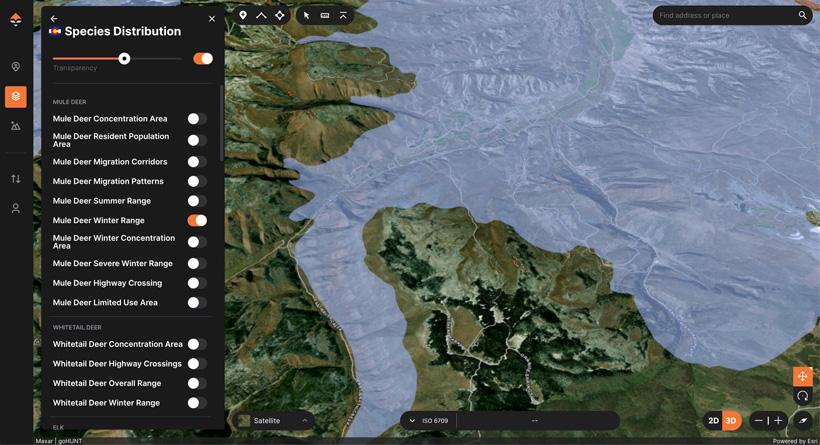Reset orientation with the compass icon
This screenshot has height=445, width=820.
(803, 420)
